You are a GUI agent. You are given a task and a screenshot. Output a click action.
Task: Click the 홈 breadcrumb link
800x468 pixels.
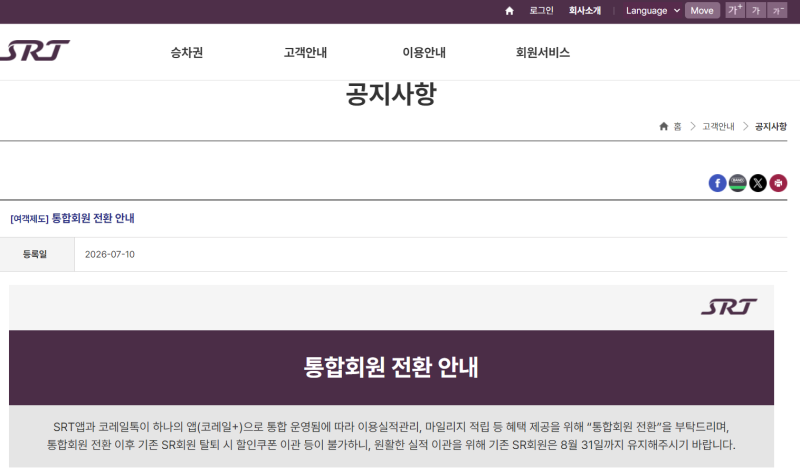(670, 126)
